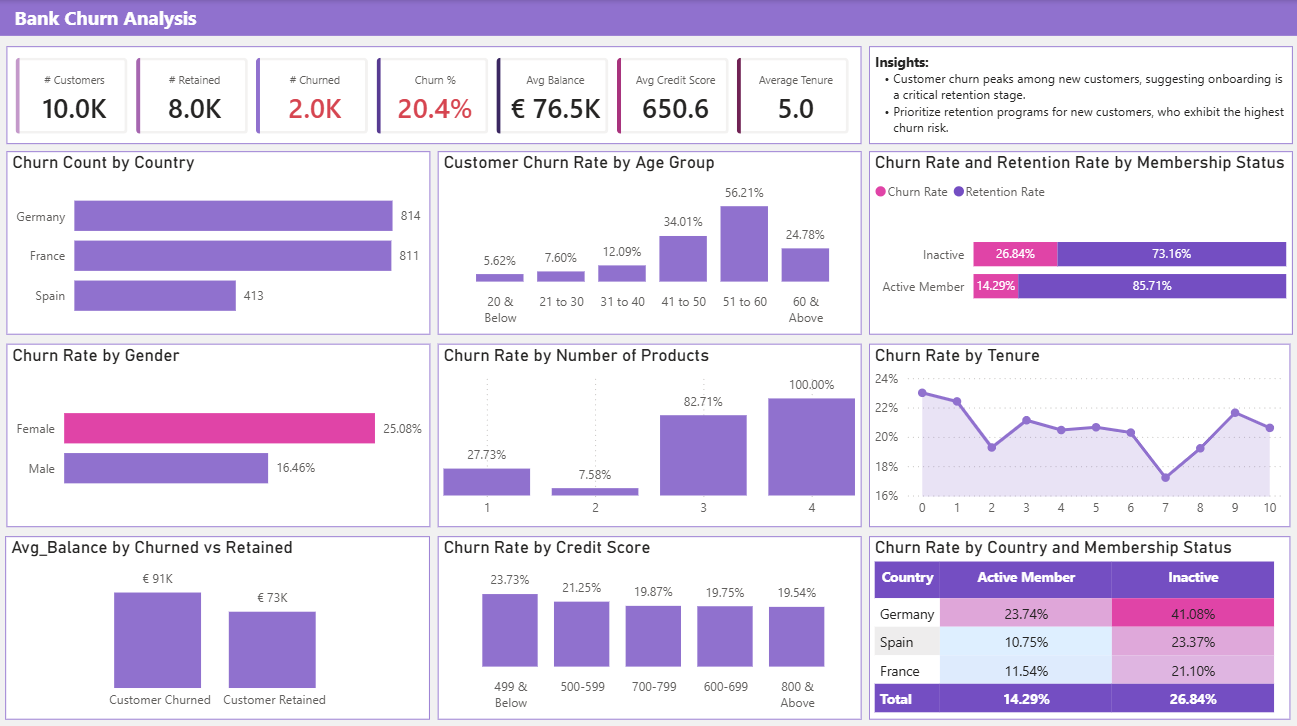
Task: Select Spain bar in Churn Count by Country
Action: tap(155, 296)
